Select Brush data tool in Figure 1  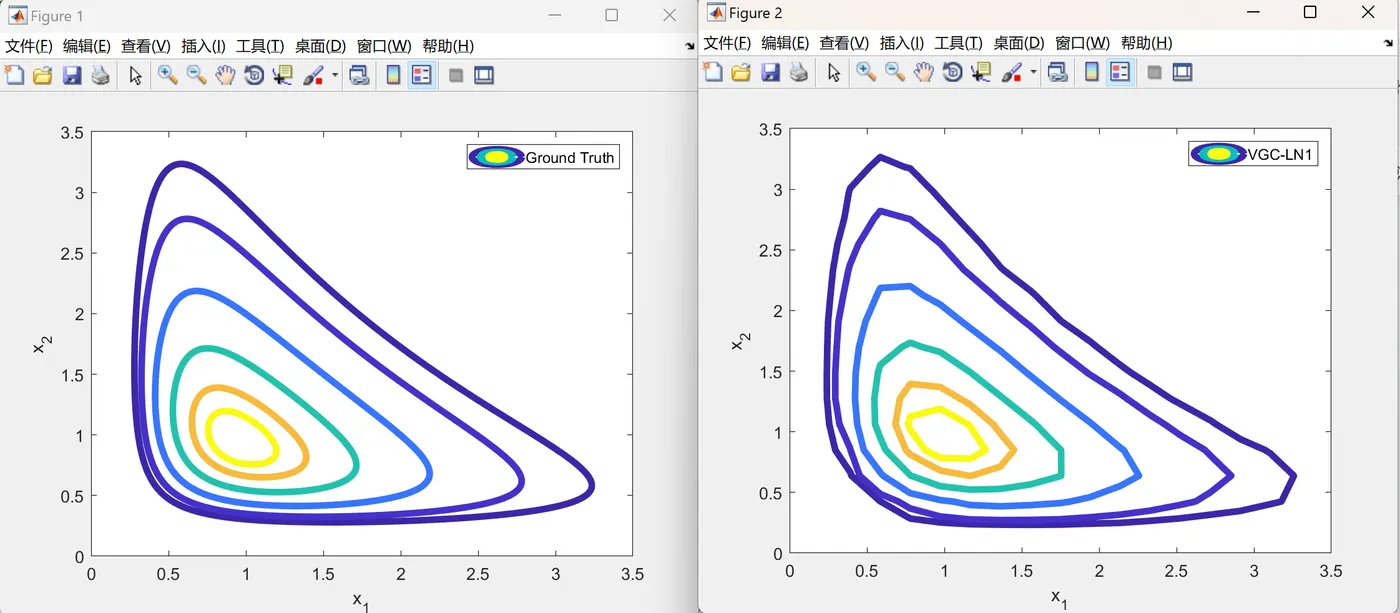pyautogui.click(x=314, y=75)
